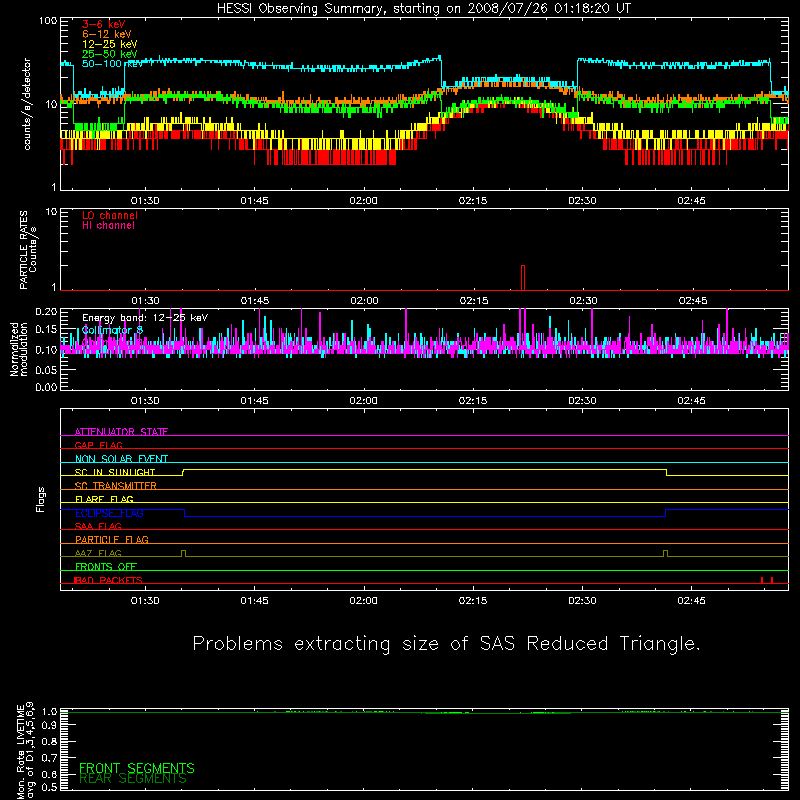The height and width of the screenshot is (800, 800).
Task: Select the green 25-50 keV legend label
Action: (110, 54)
